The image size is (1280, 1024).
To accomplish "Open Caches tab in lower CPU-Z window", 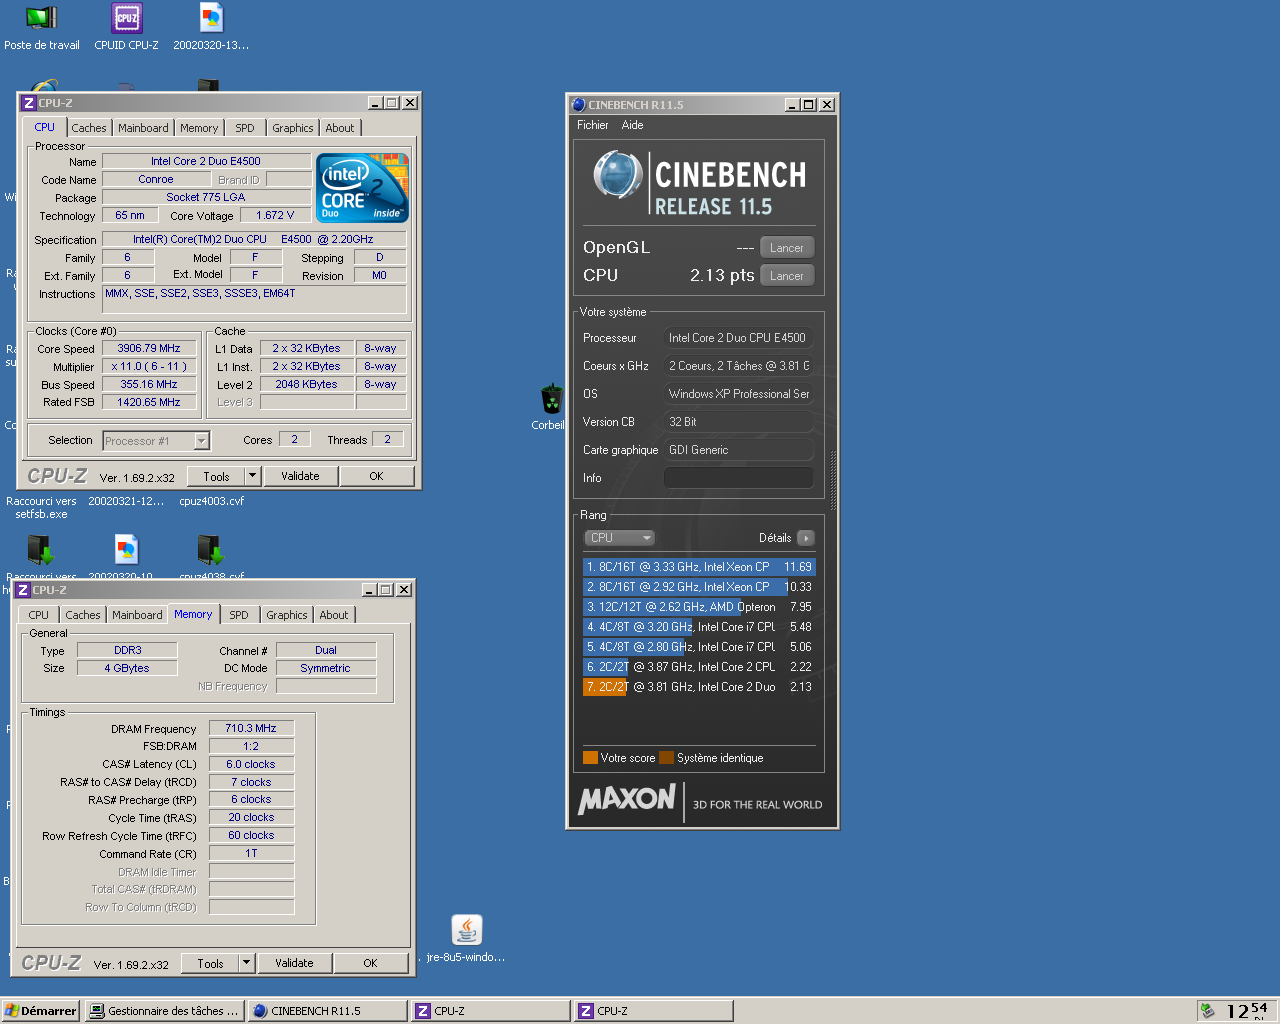I will (83, 615).
